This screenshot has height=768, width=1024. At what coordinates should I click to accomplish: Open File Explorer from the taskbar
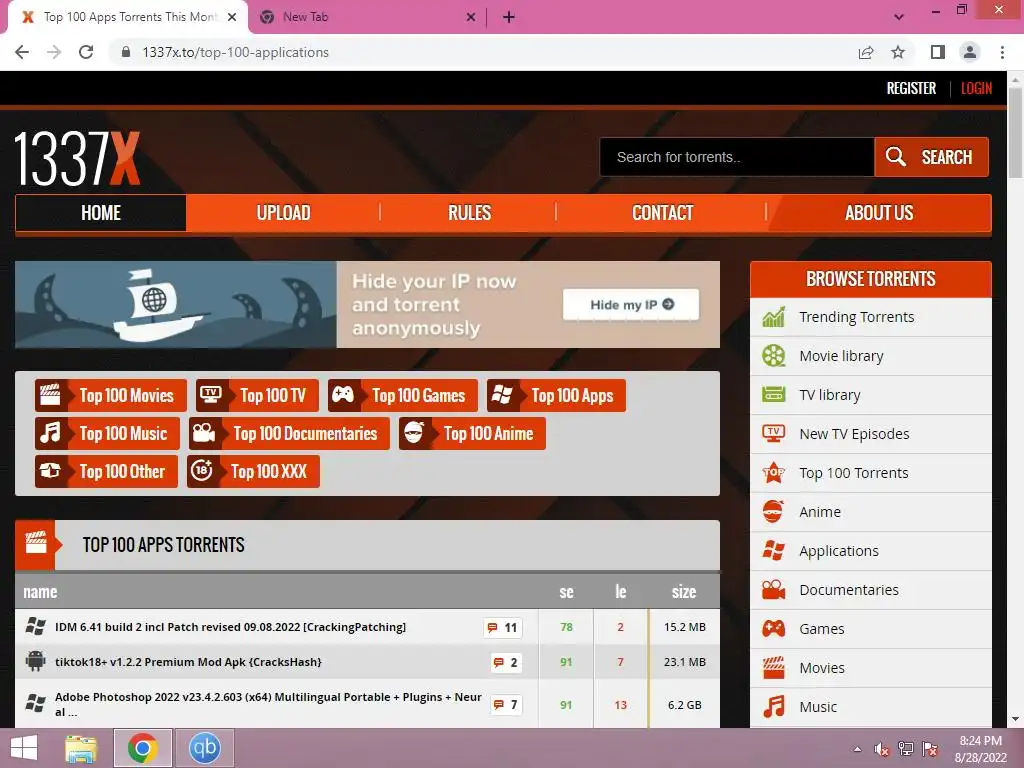click(x=81, y=748)
